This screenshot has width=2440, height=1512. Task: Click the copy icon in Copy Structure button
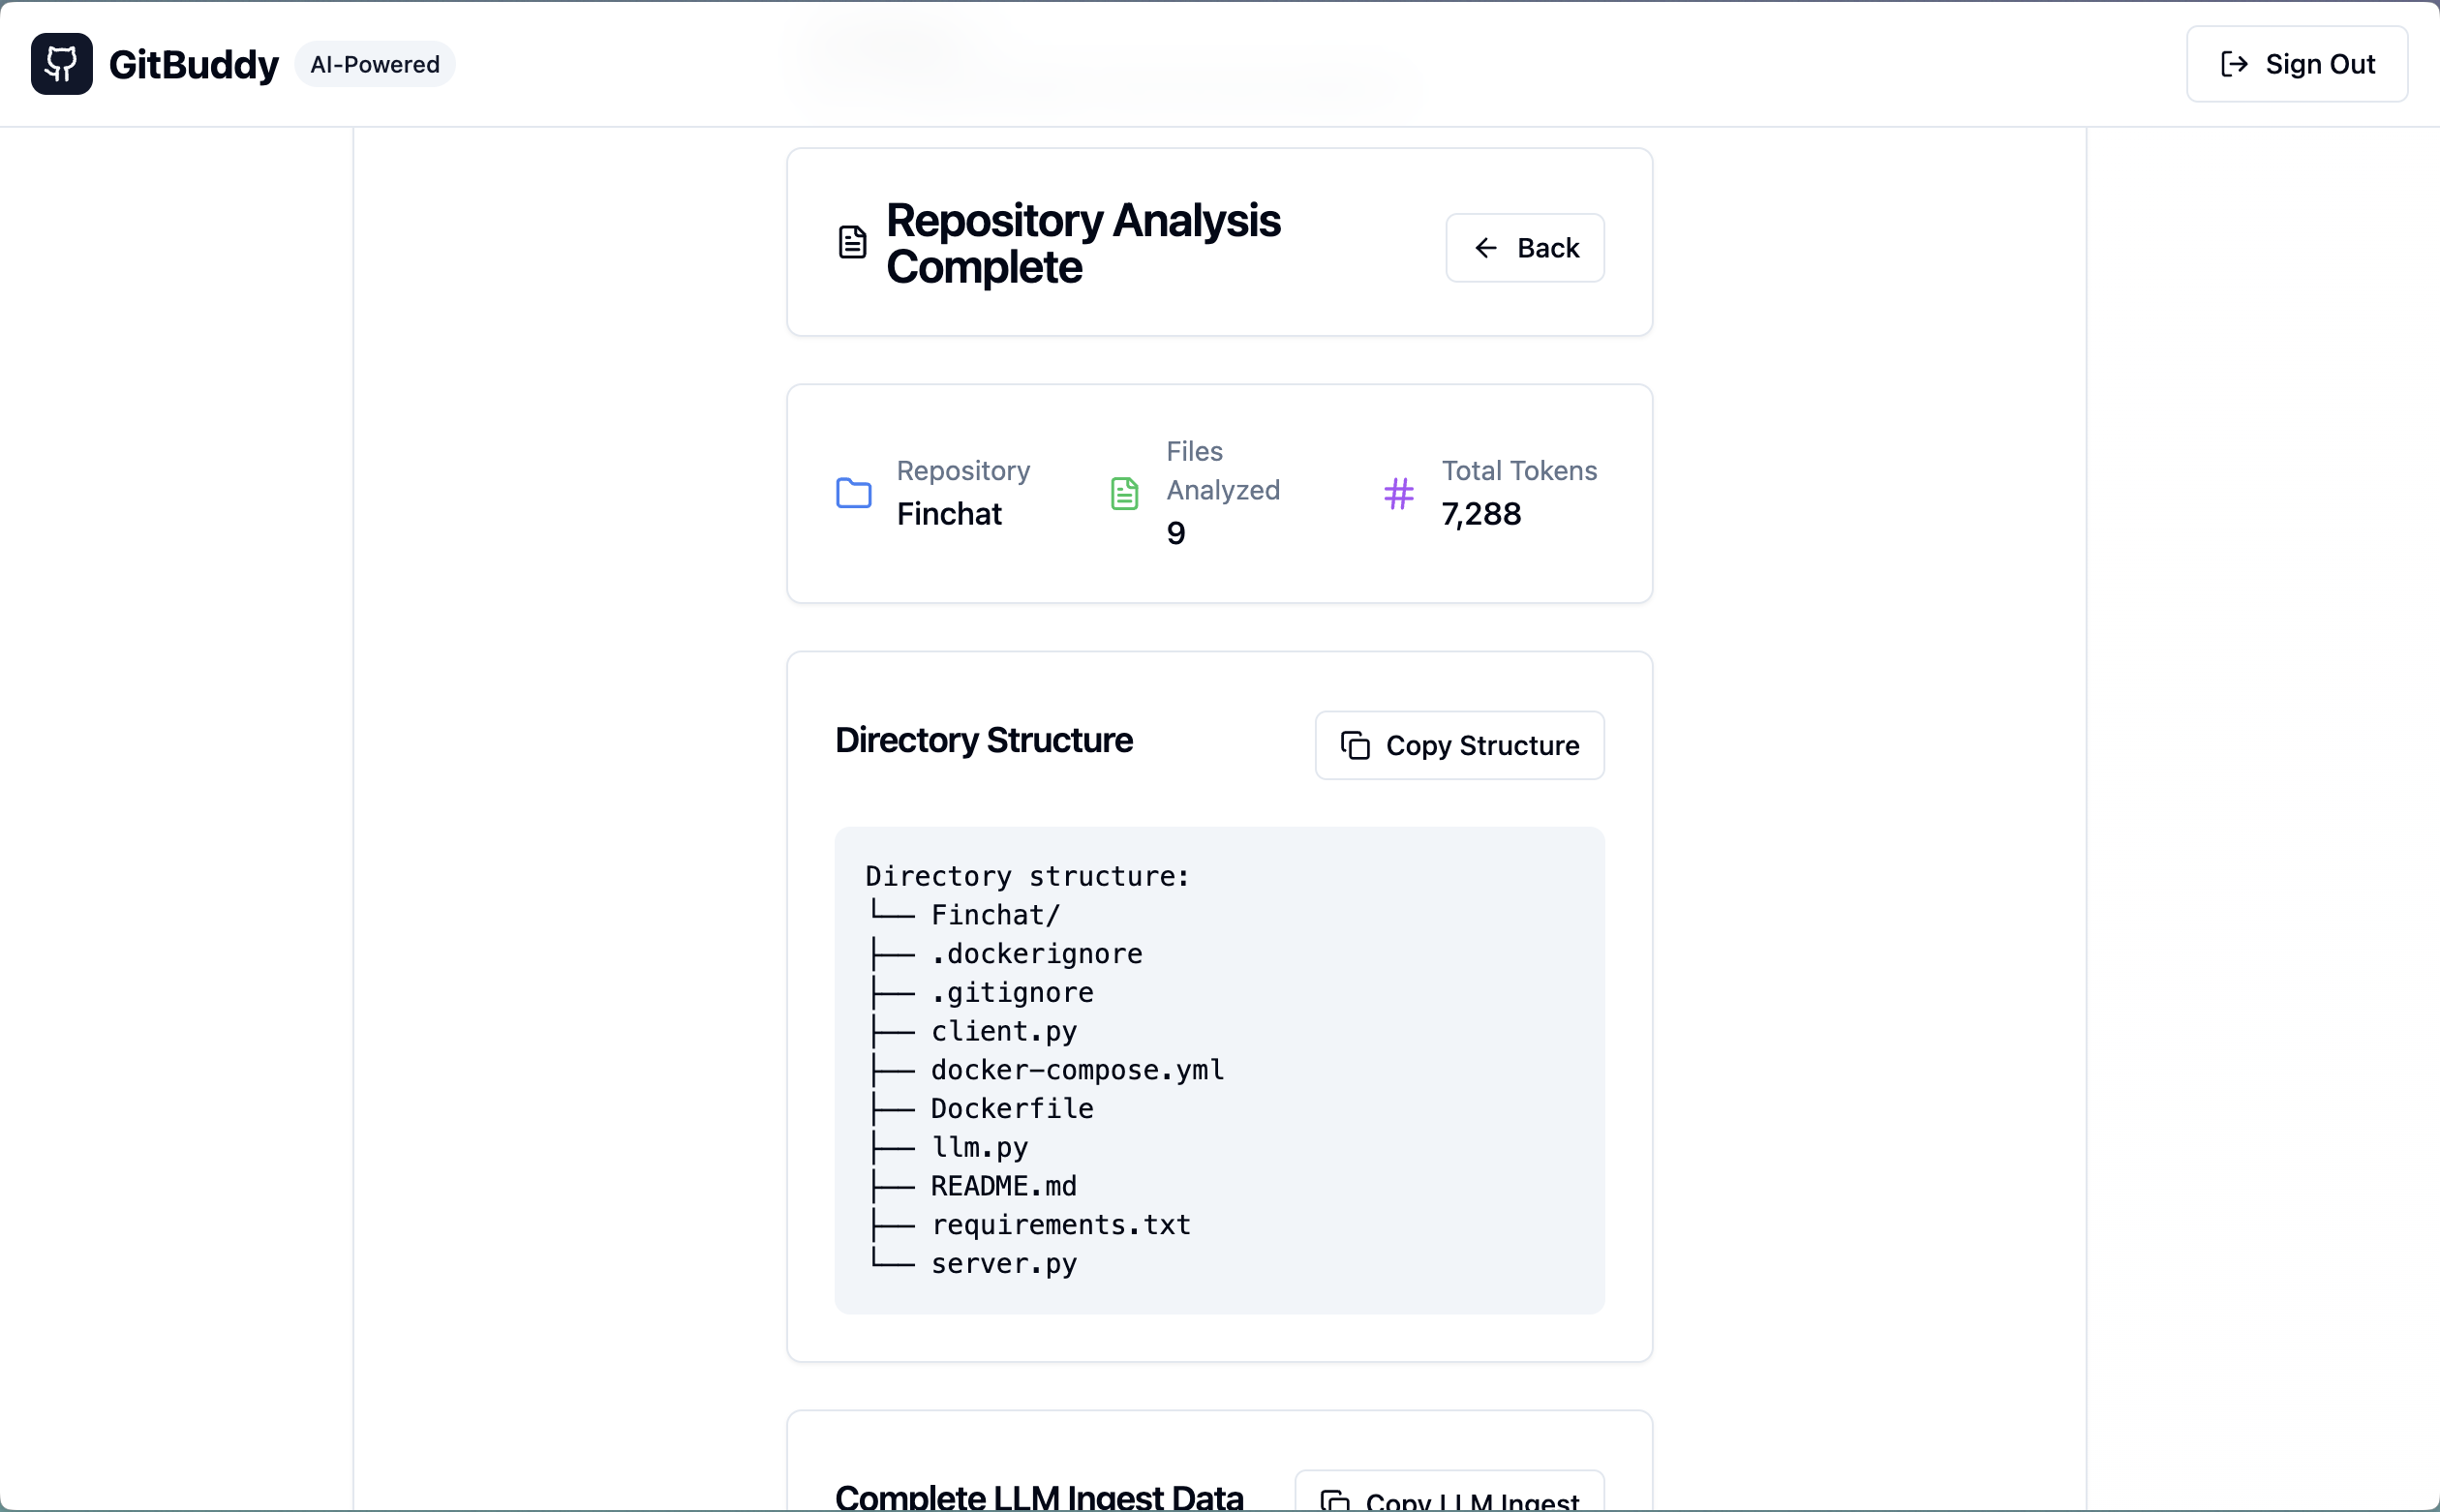coord(1355,746)
